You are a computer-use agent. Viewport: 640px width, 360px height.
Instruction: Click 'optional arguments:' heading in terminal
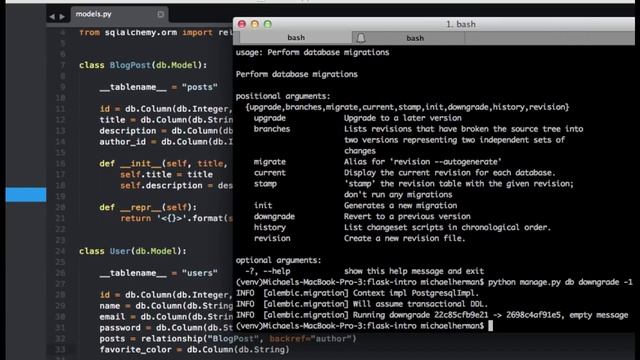pyautogui.click(x=278, y=260)
